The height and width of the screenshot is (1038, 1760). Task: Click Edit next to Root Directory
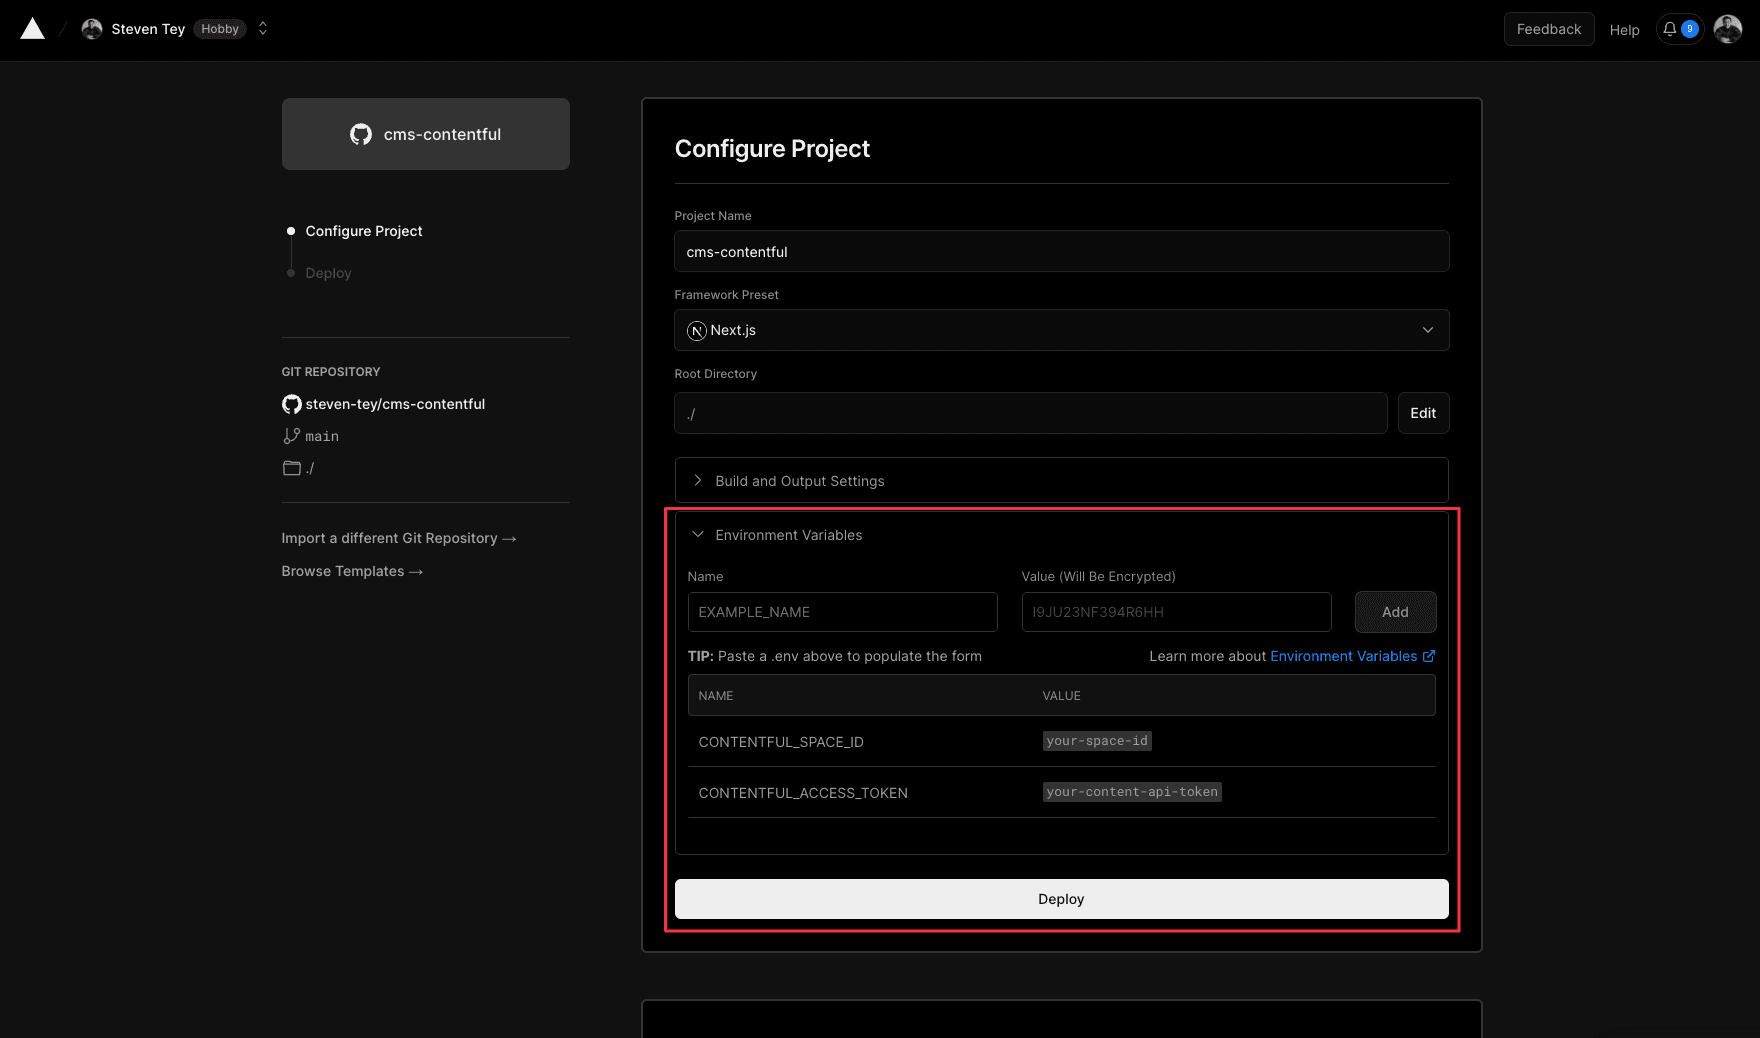[x=1422, y=413]
